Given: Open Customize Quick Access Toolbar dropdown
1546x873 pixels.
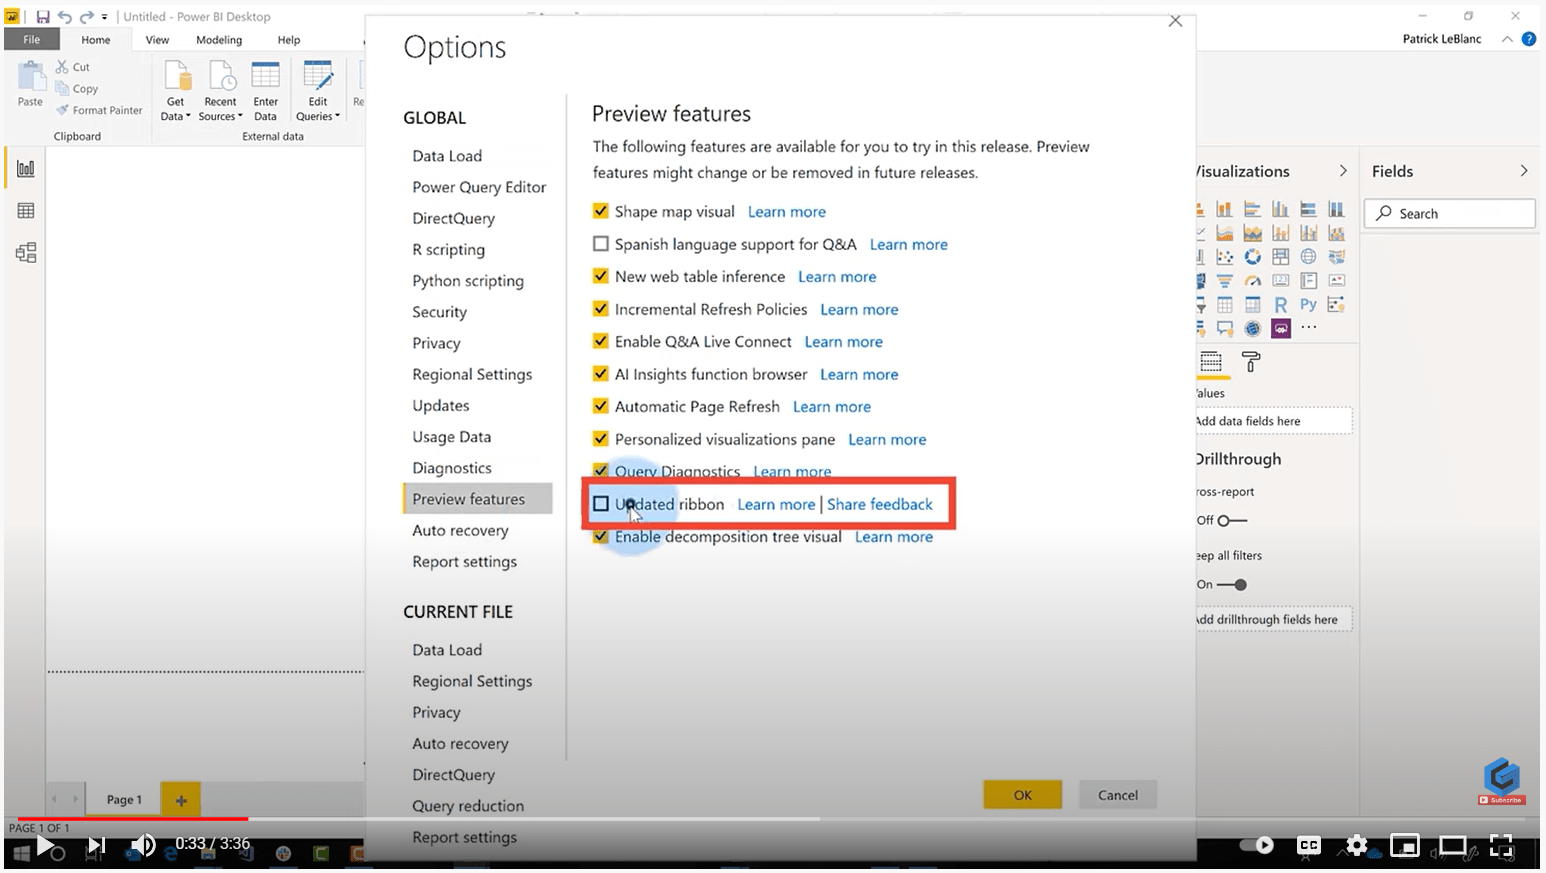Looking at the screenshot, I should coord(105,17).
